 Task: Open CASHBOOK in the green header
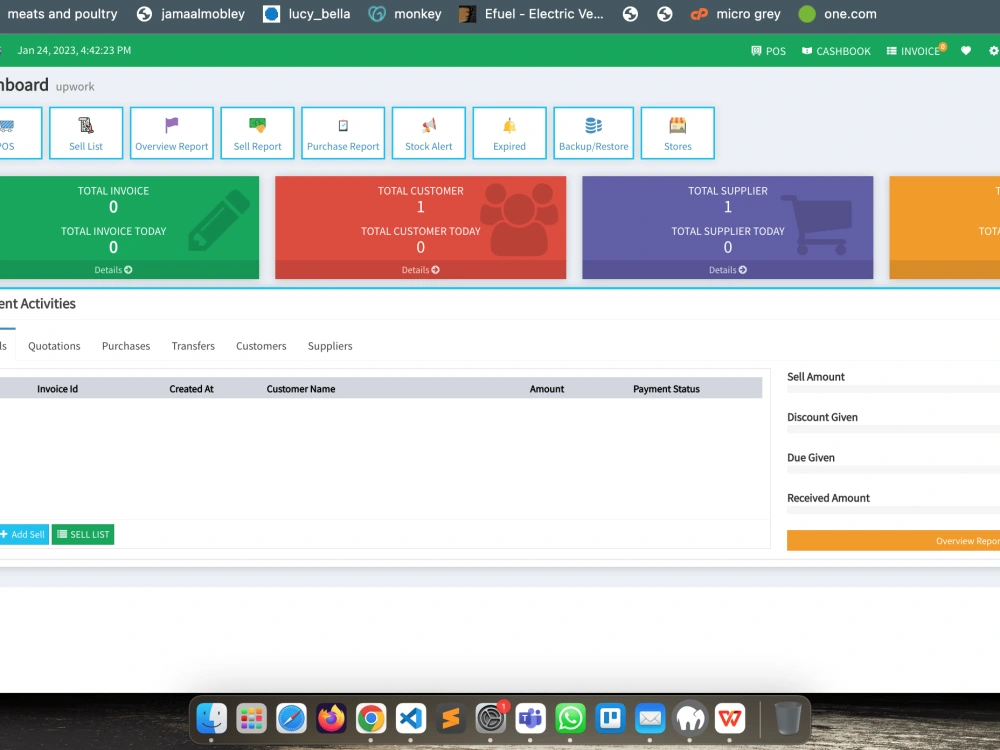[836, 51]
